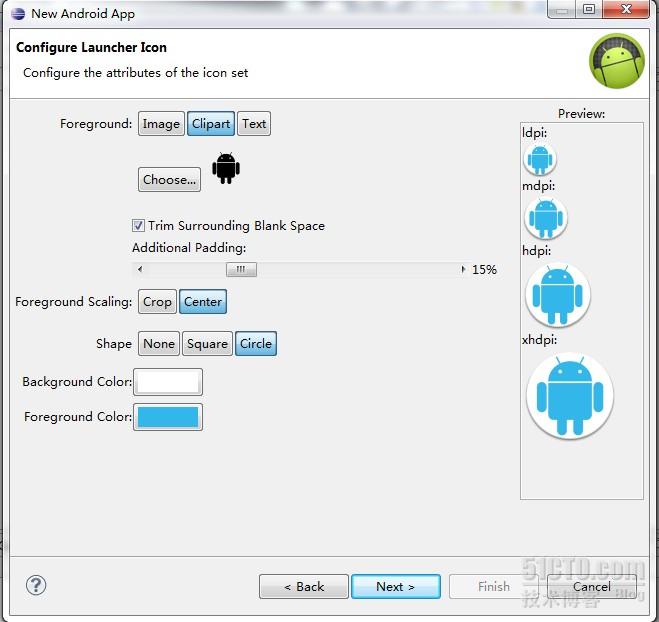
Task: Click the 15% padding value text
Action: (x=484, y=269)
